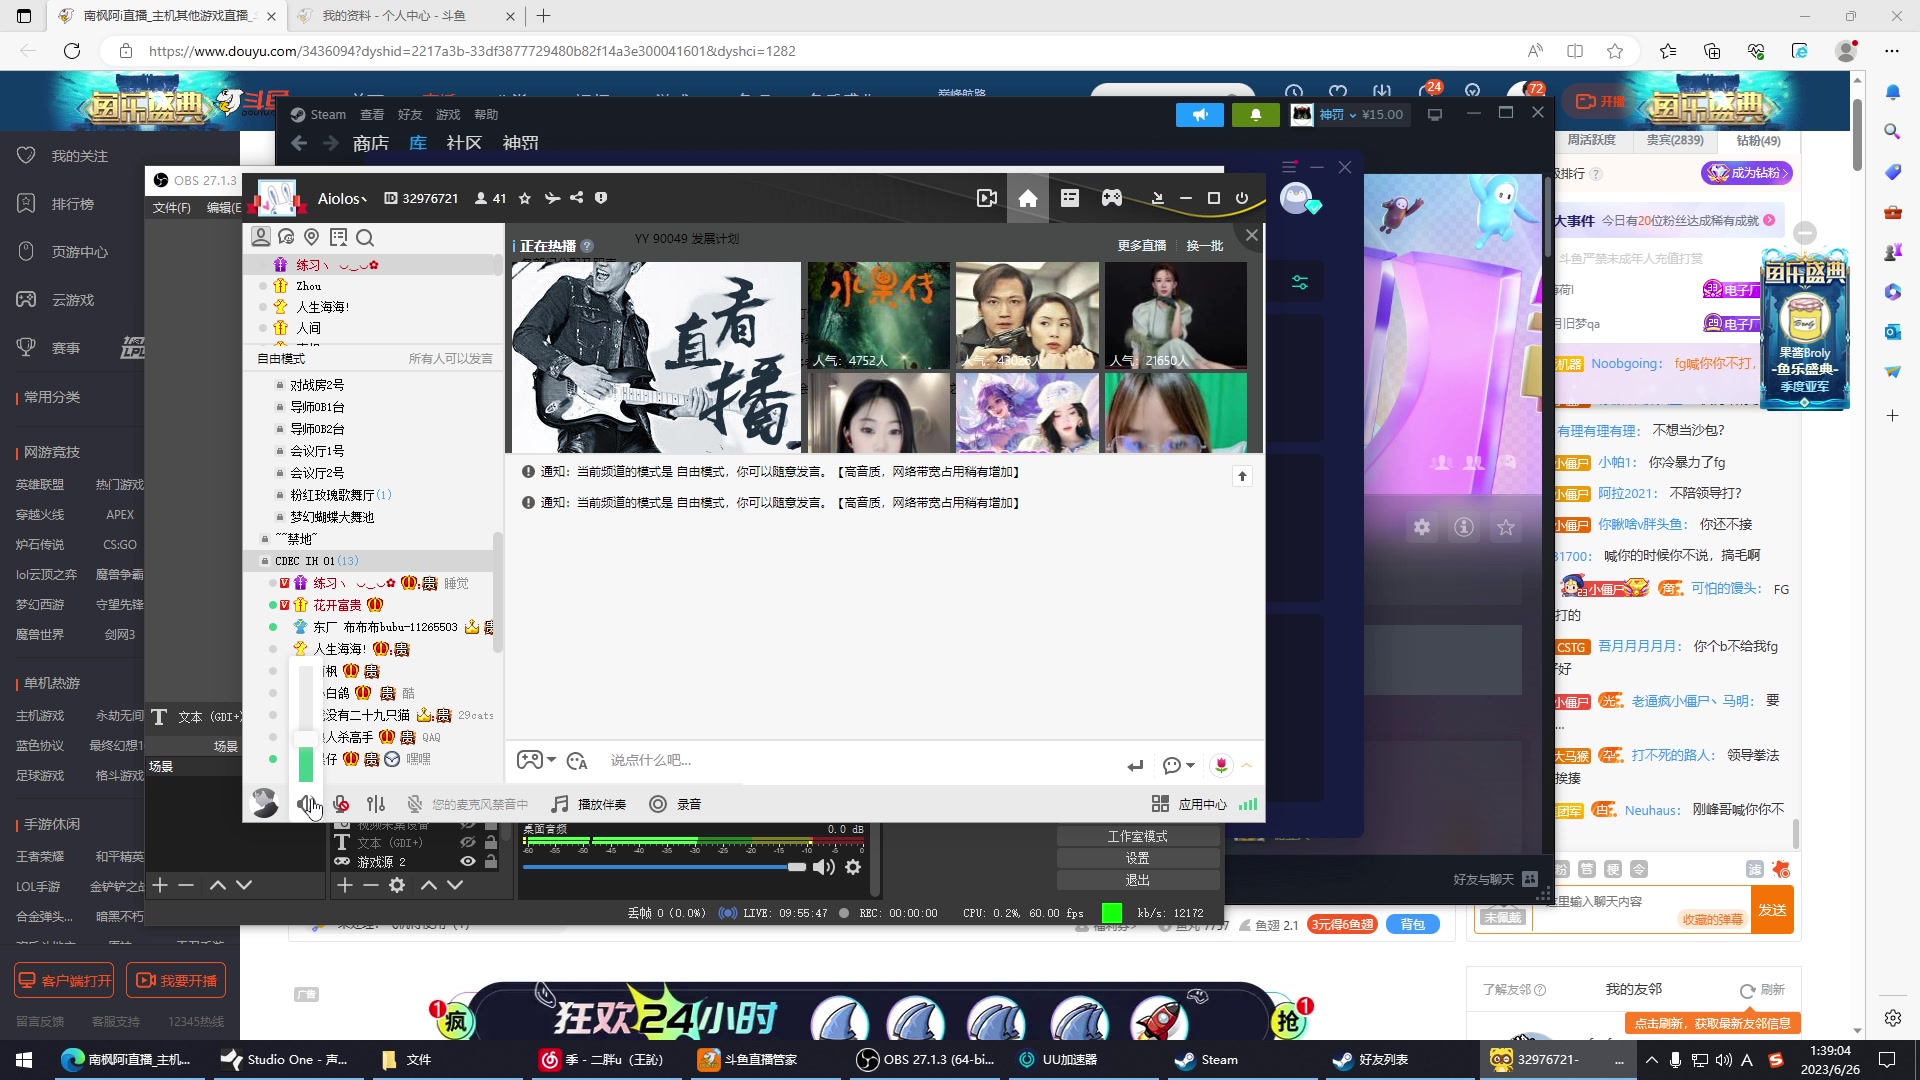The width and height of the screenshot is (1920, 1080).
Task: Open the YY mixer adjustment icon
Action: point(376,804)
